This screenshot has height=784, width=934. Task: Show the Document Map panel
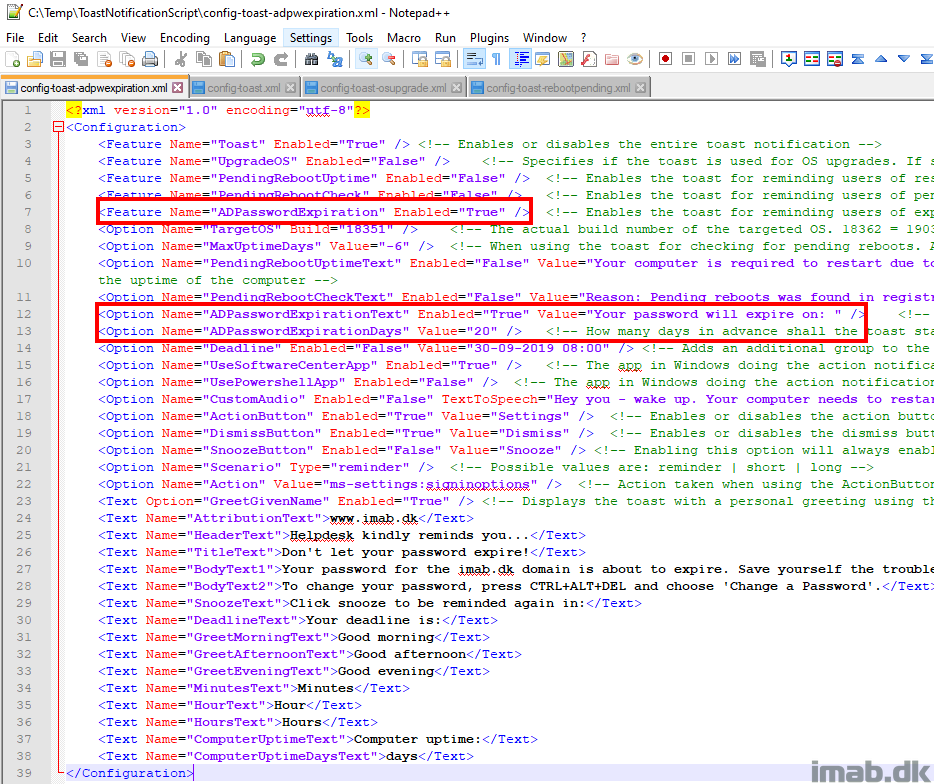(566, 59)
